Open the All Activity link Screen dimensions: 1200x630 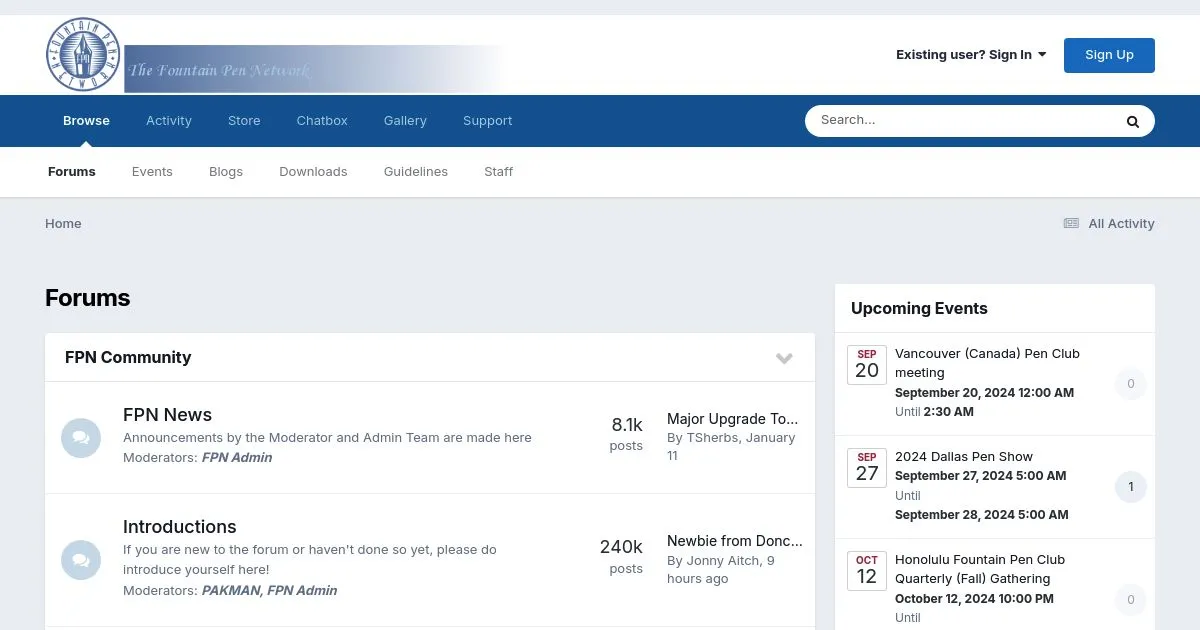[1109, 224]
